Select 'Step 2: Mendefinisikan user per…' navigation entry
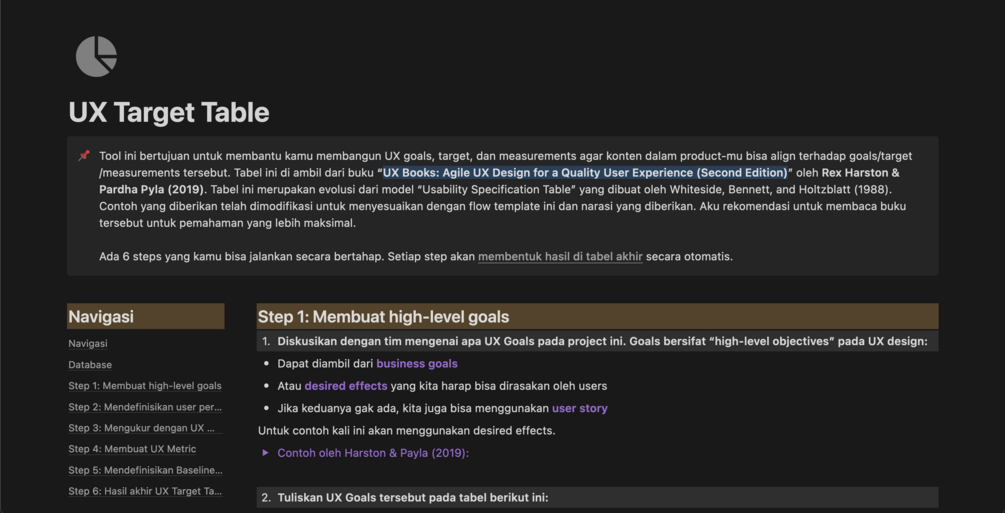The image size is (1005, 513). click(x=145, y=407)
